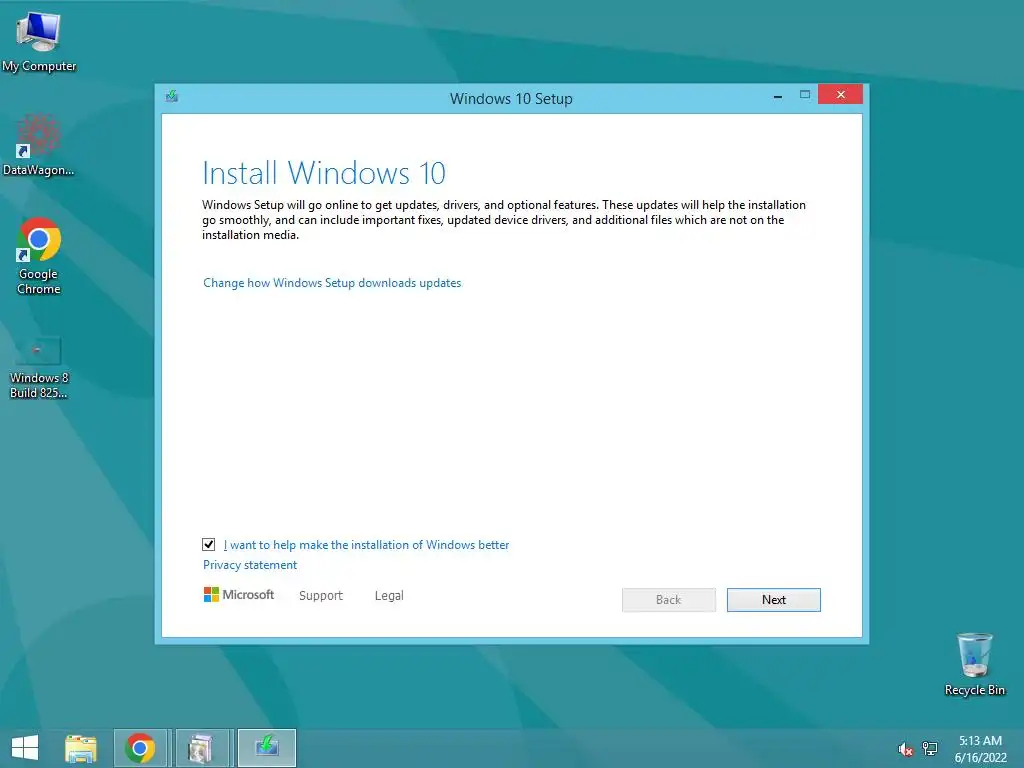
Task: Open the third taskbar app with disc icon
Action: [200, 748]
